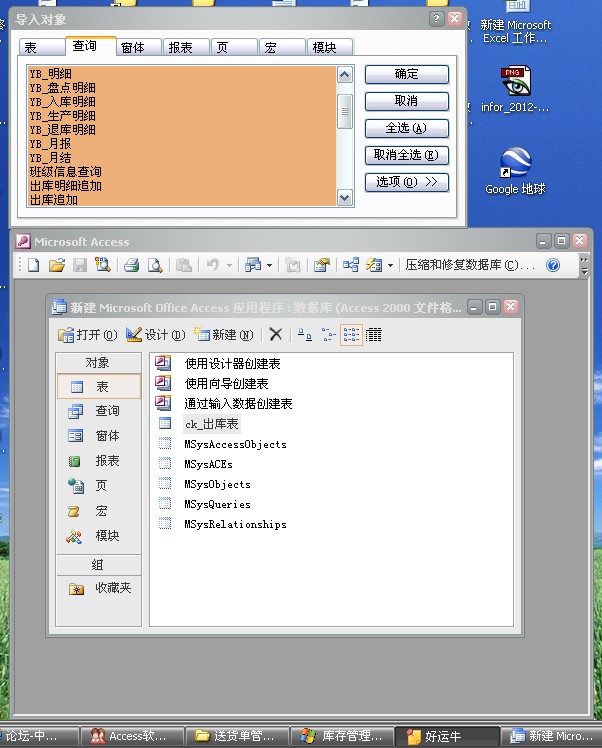Viewport: 602px width, 748px height.
Task: Click 新建(N) in database window
Action: [224, 335]
